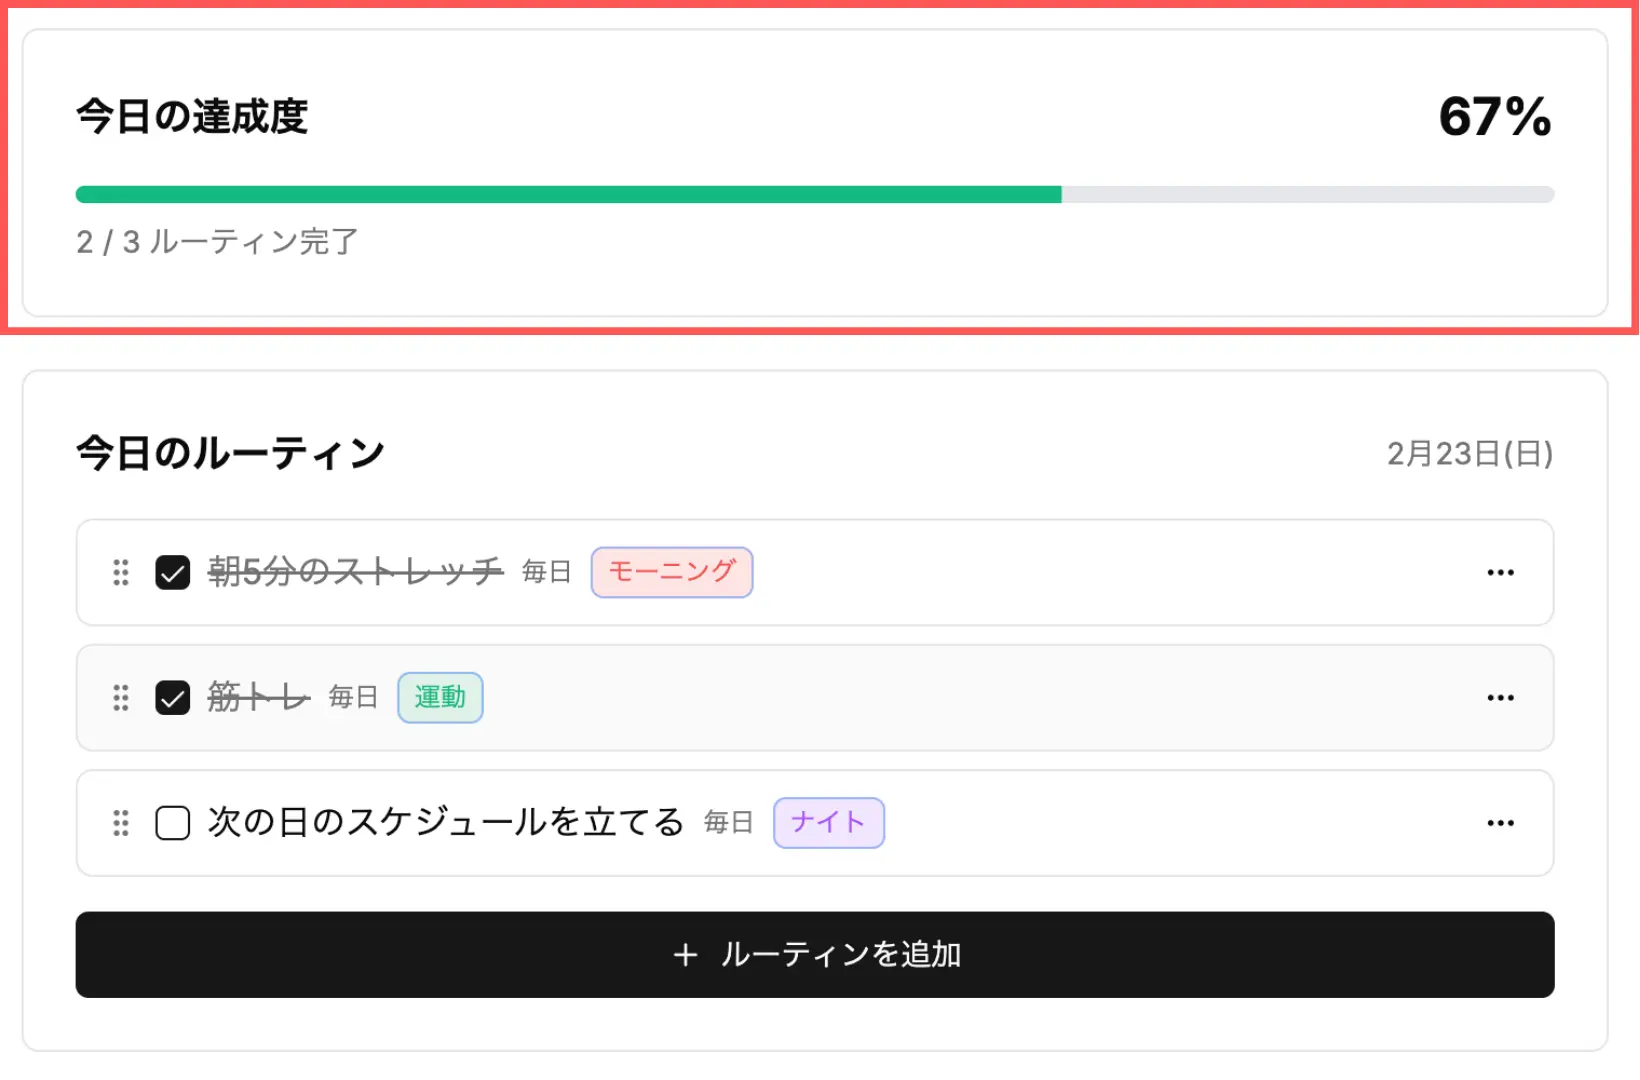Click the 次の日のスケジュールを立てる routine title
This screenshot has width=1640, height=1080.
coord(445,822)
